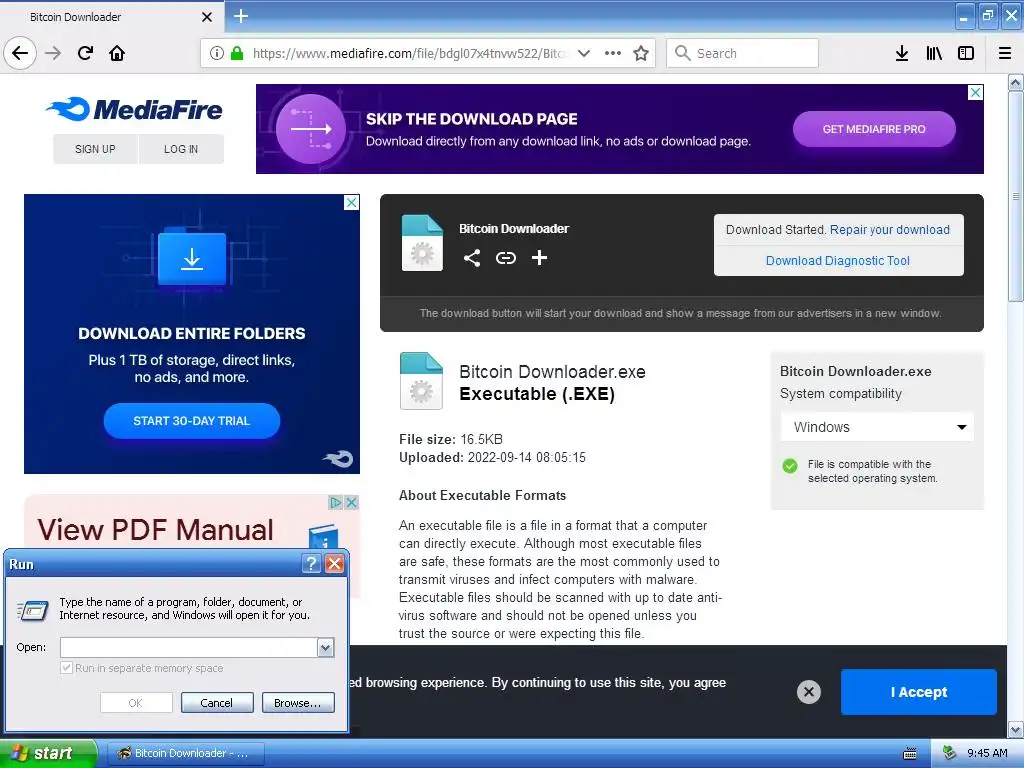1024x768 pixels.
Task: Copy link using the chain icon
Action: [x=505, y=258]
